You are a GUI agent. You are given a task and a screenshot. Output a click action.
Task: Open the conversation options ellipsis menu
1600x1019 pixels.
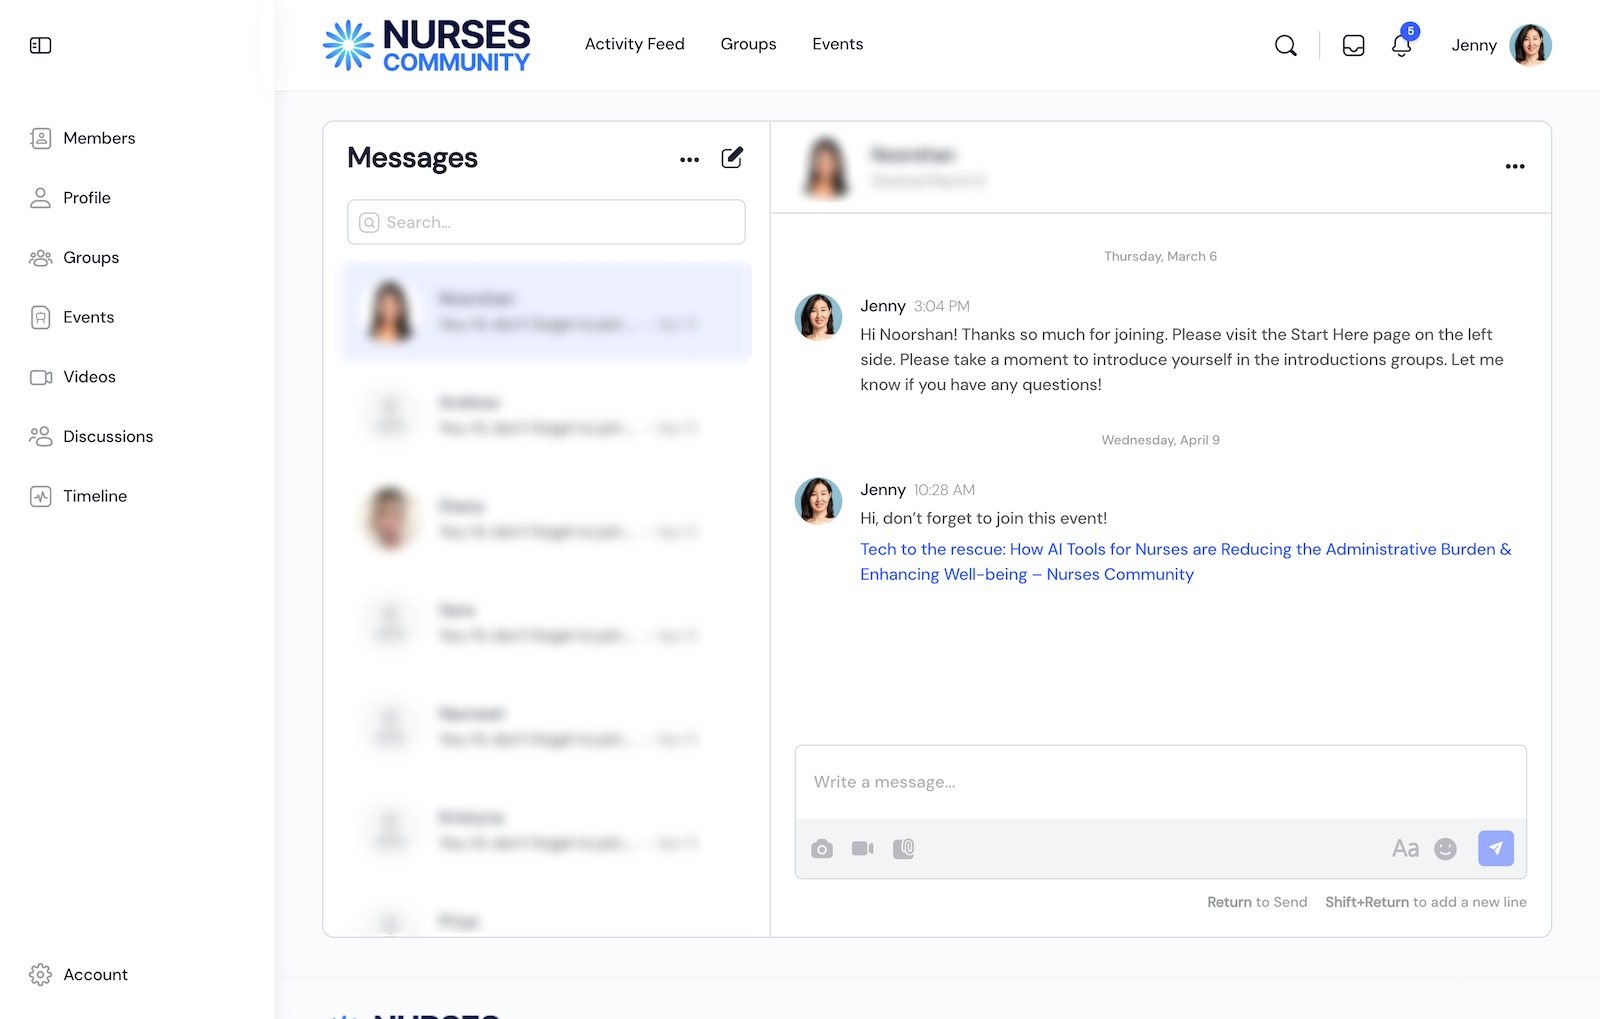(x=1514, y=166)
